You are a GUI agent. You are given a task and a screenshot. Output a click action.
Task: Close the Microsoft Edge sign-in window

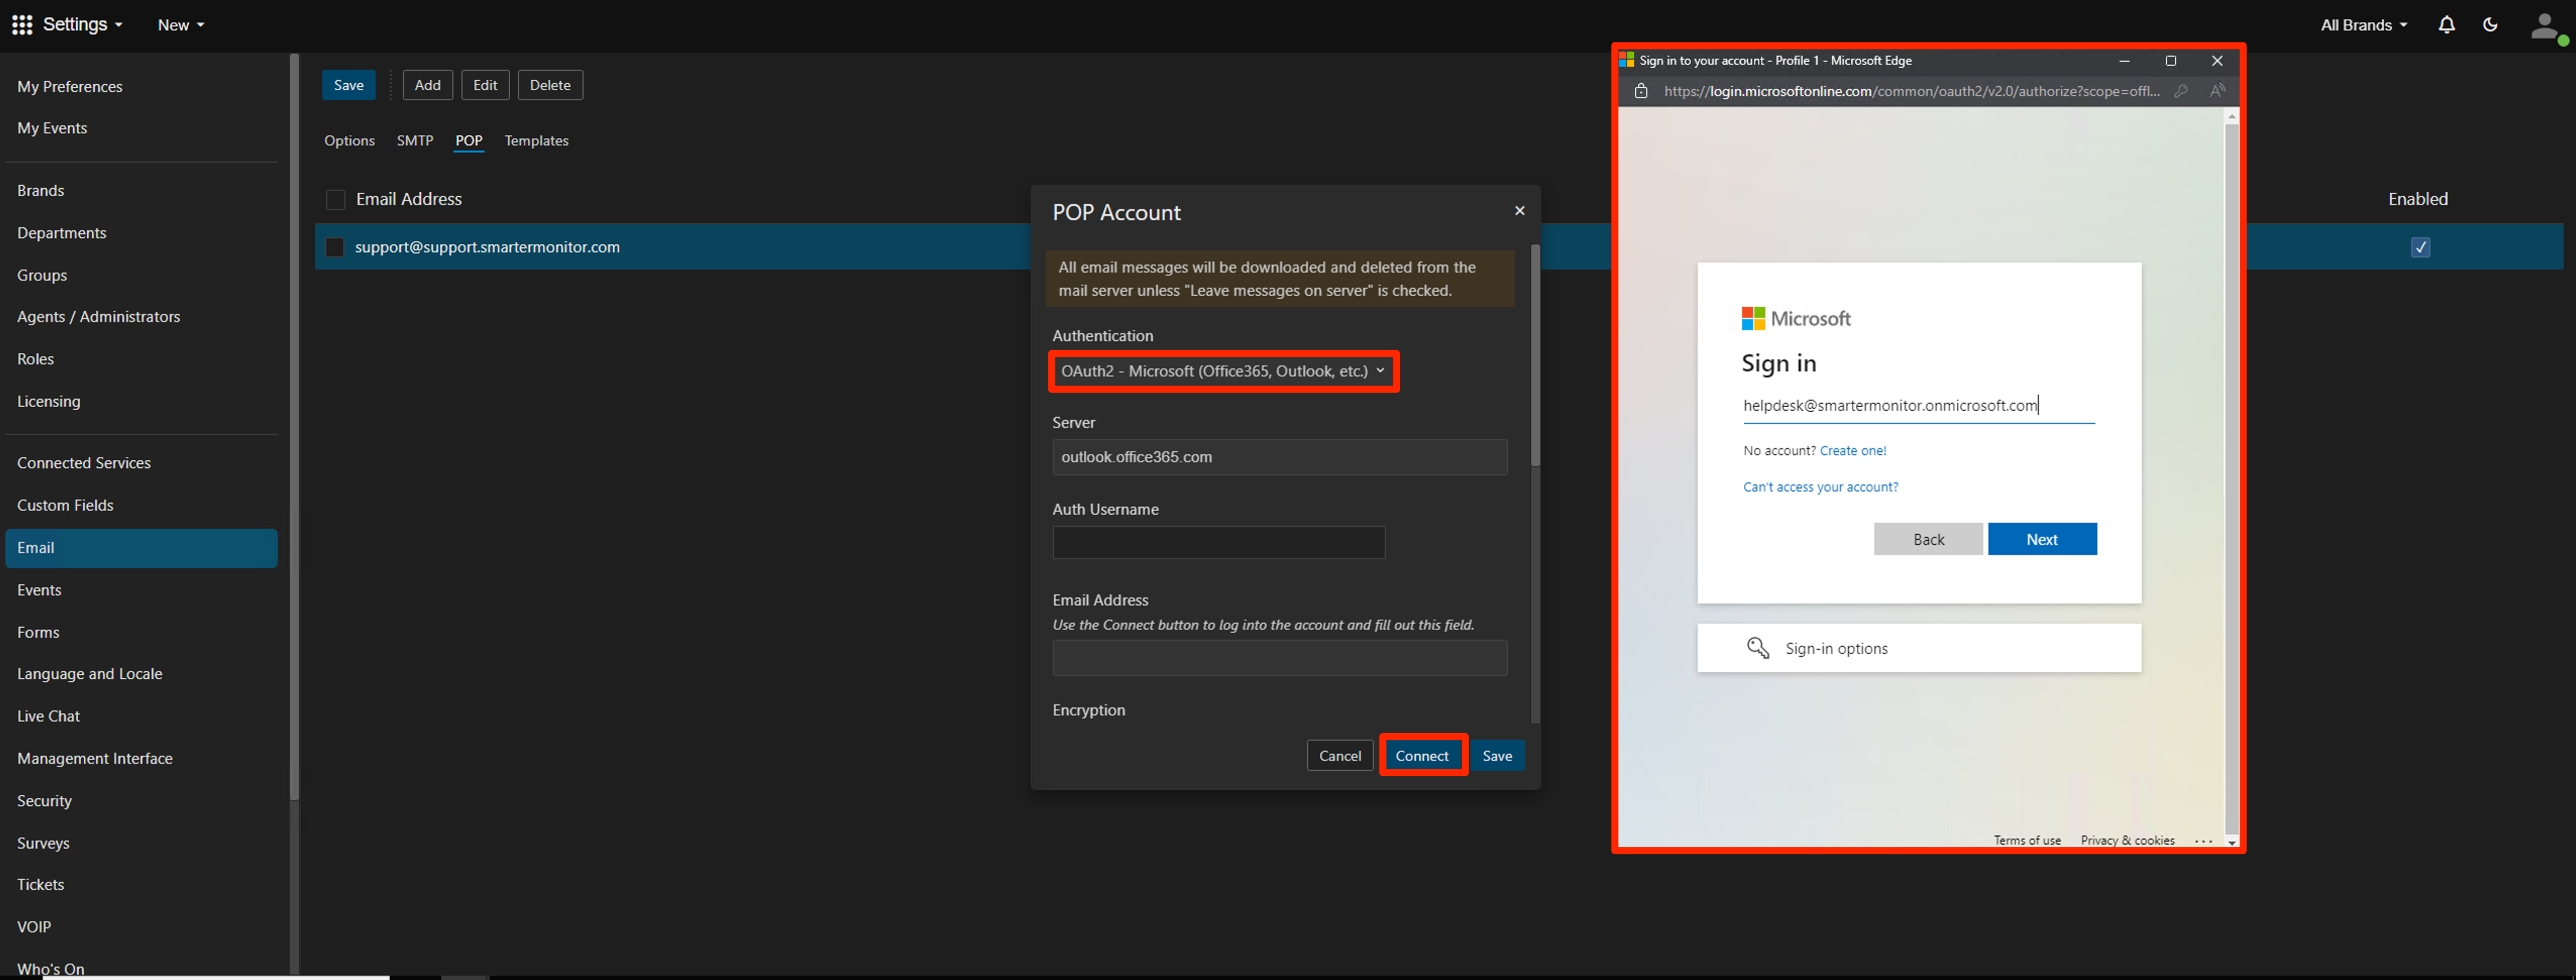coord(2217,60)
